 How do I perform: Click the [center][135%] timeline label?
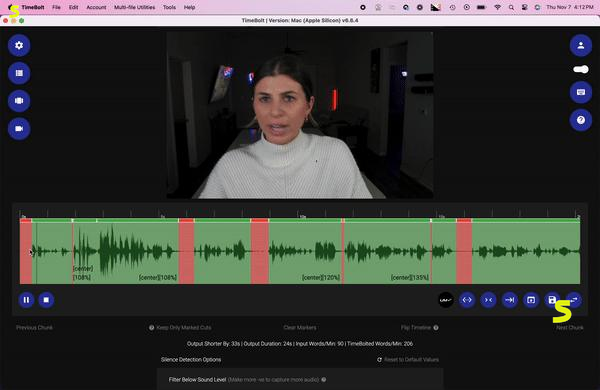410,277
